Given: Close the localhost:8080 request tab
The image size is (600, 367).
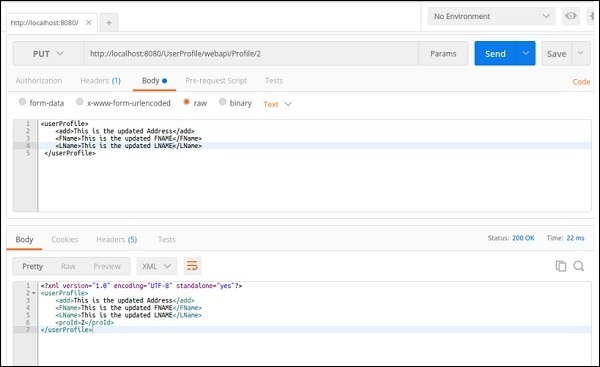Looking at the screenshot, I should pos(88,23).
